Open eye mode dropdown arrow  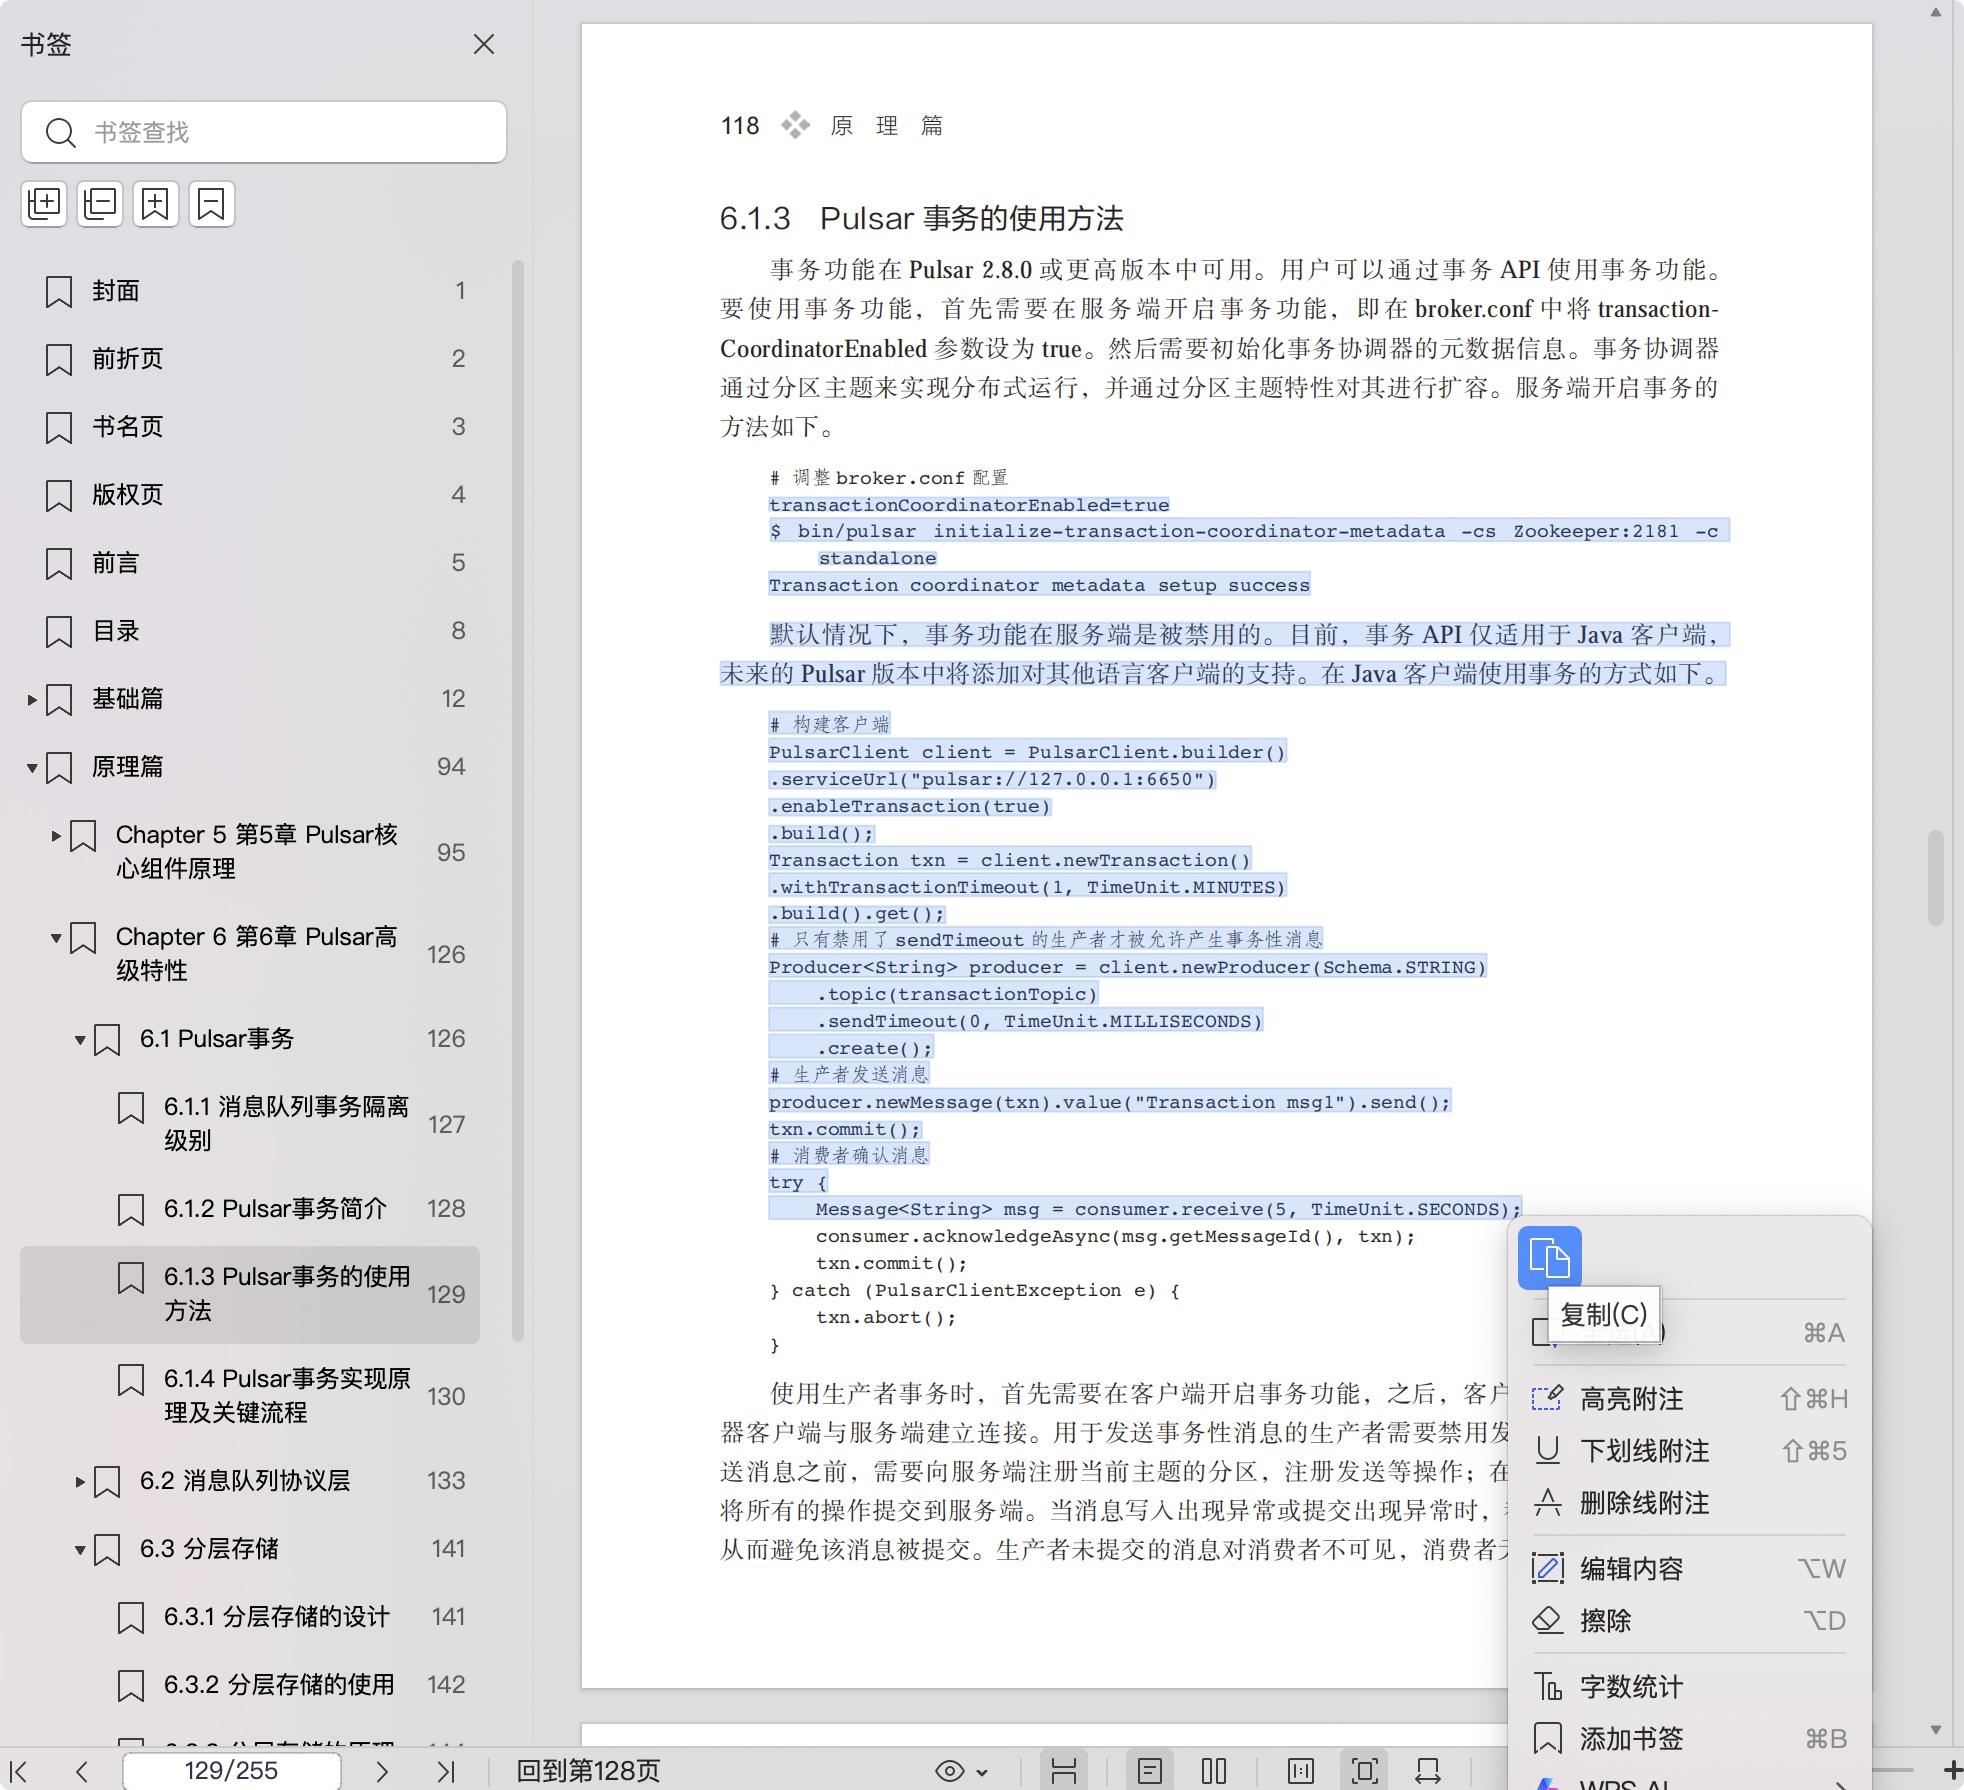click(x=982, y=1772)
